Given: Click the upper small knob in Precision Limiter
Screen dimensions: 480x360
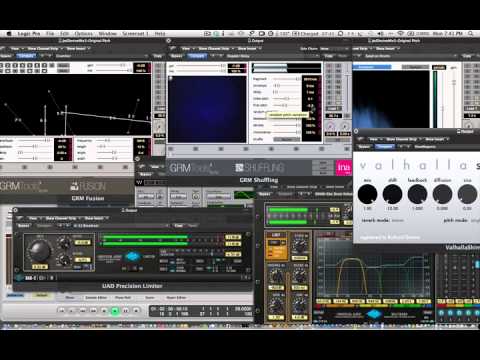Looking at the screenshot, I should pyautogui.click(x=64, y=243).
